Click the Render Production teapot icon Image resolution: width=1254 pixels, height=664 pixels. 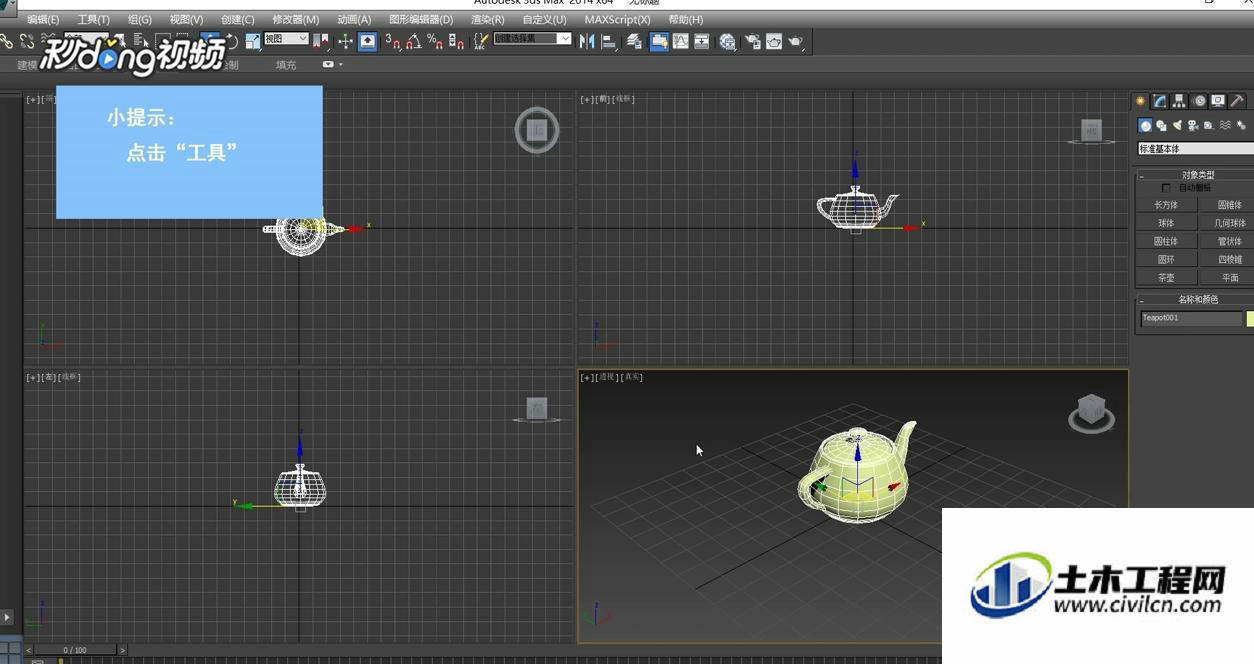[x=796, y=42]
